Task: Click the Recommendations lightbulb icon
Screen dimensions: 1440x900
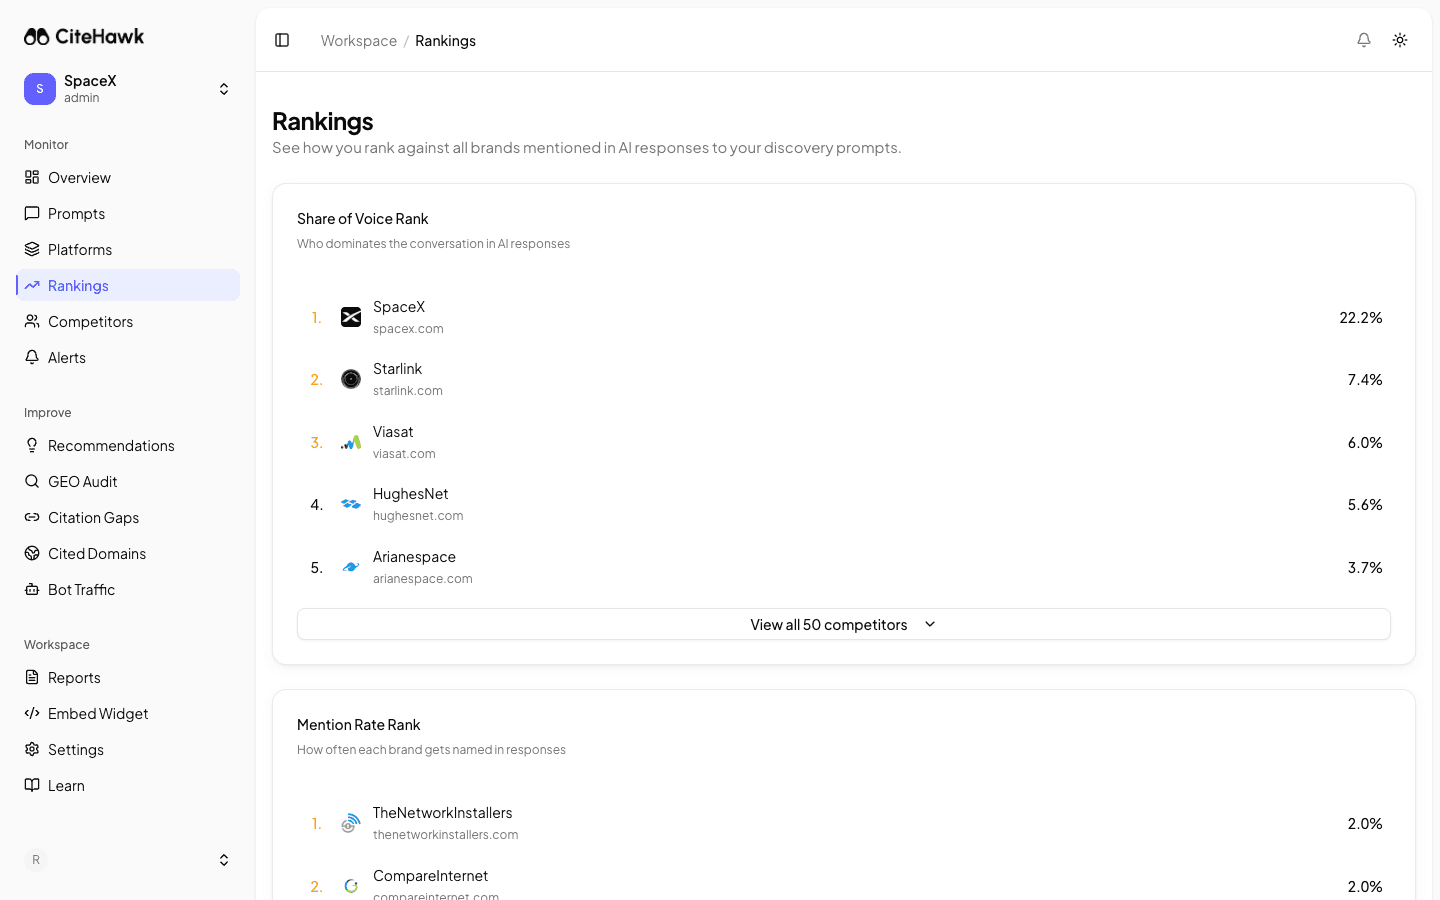Action: (32, 445)
